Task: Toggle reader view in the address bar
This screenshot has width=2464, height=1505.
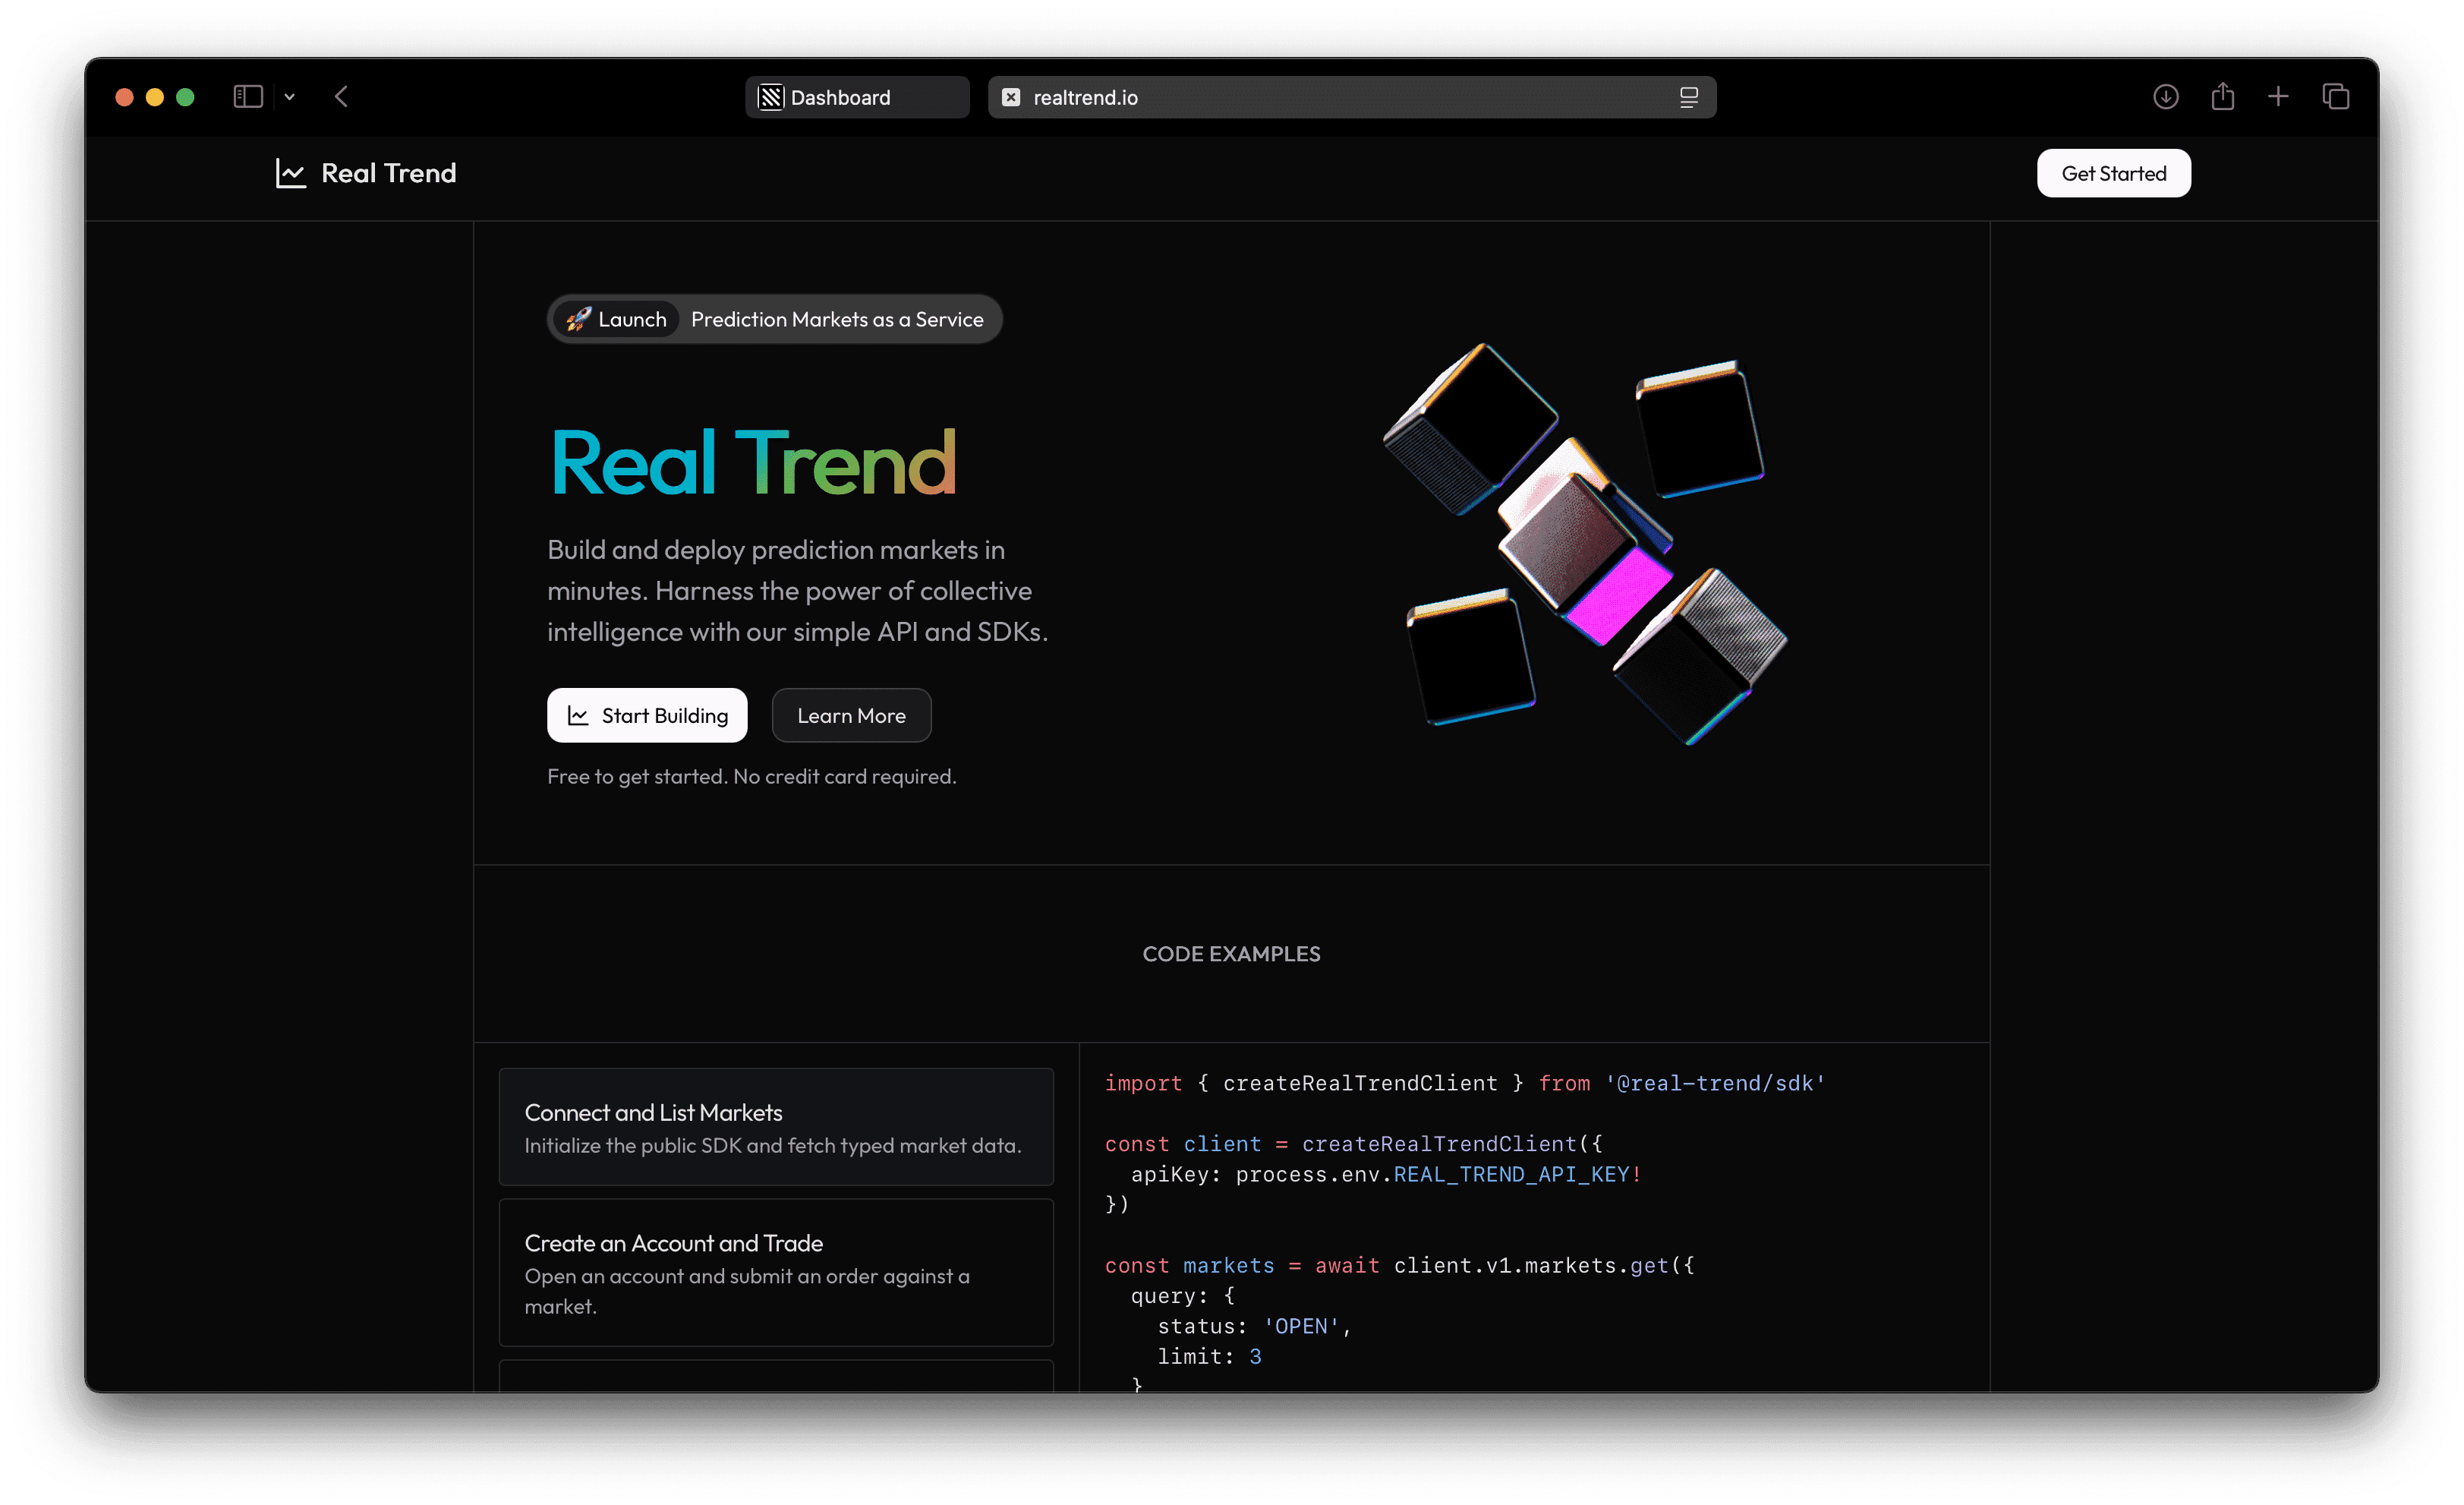Action: [x=1688, y=96]
